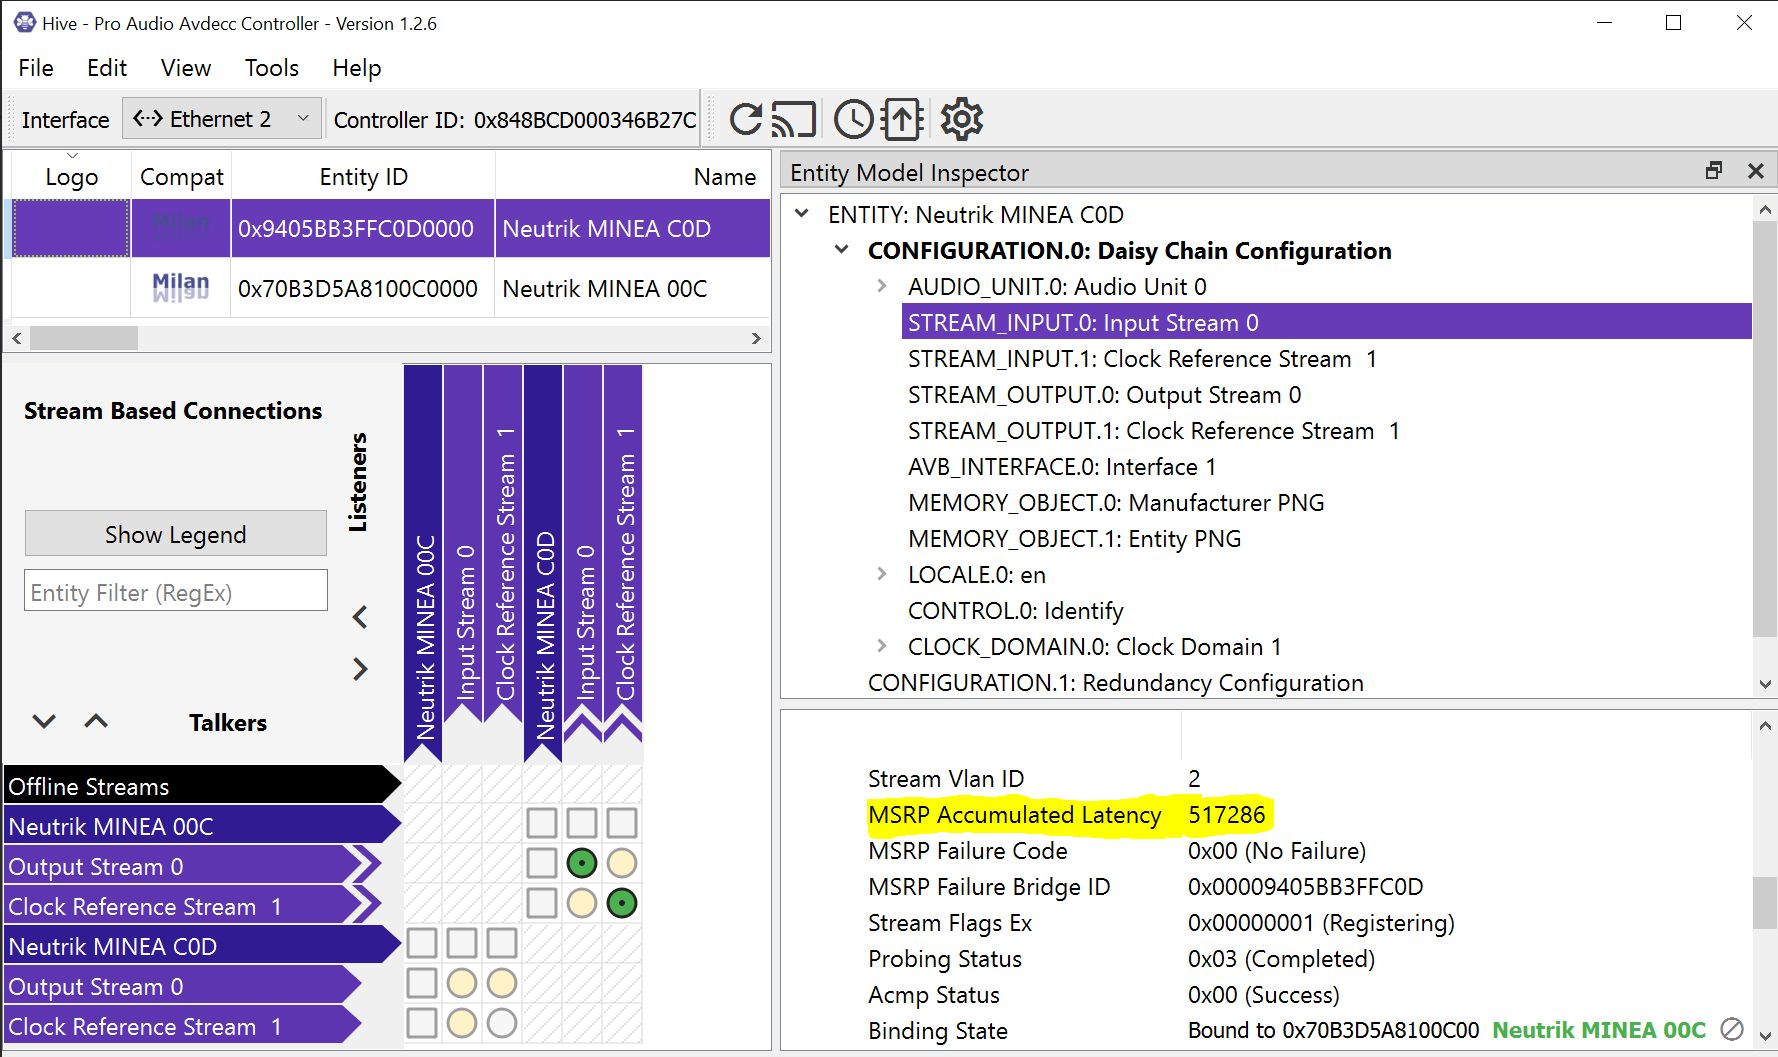Image resolution: width=1778 pixels, height=1057 pixels.
Task: Toggle cell: C0D Clock Reference Stream to 00C Input Stream 0
Action: tap(462, 1023)
